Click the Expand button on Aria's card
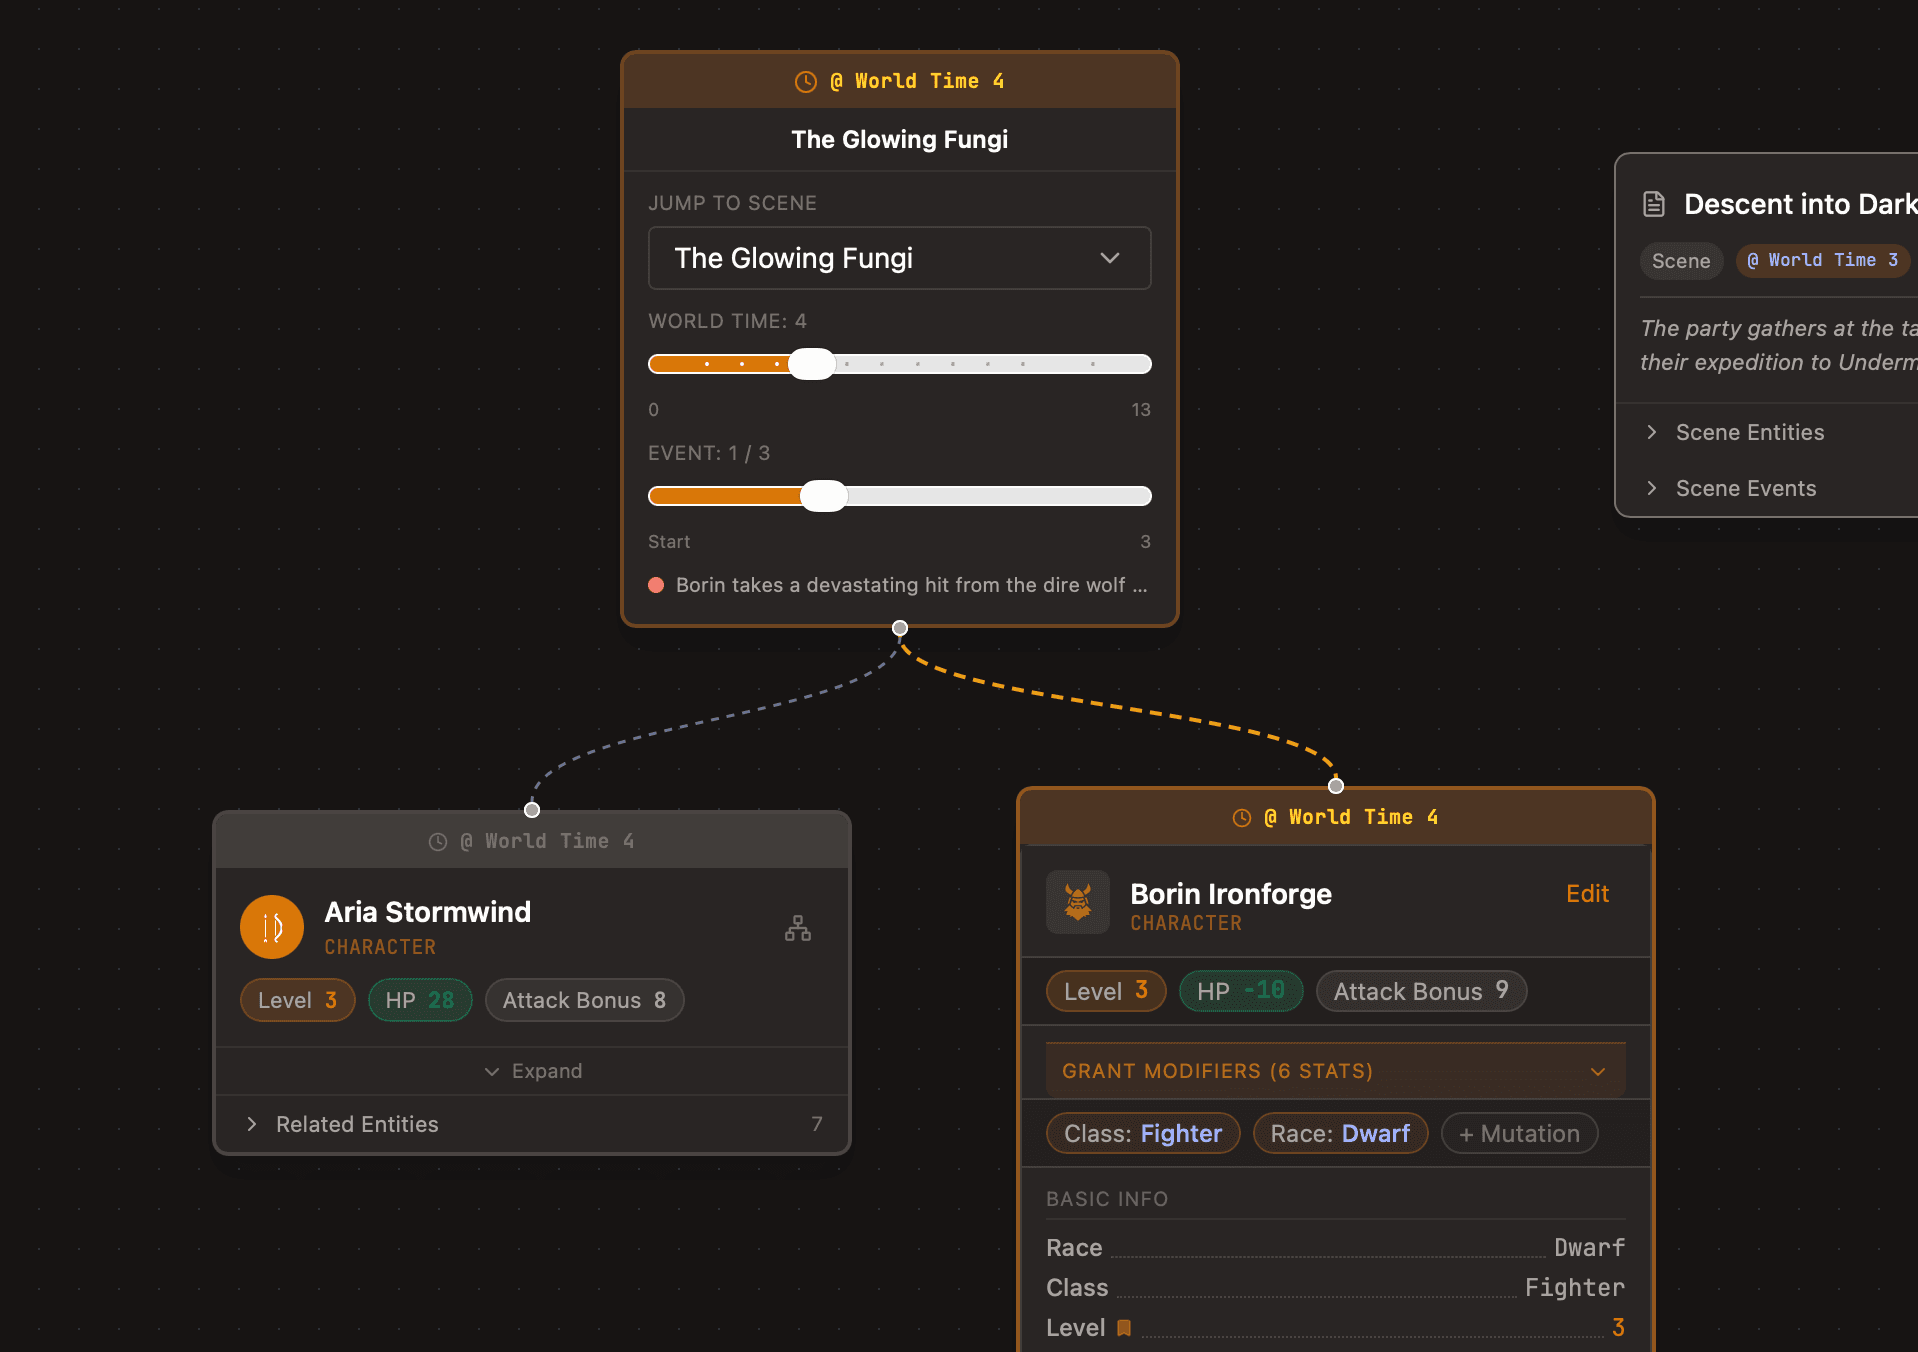 [532, 1071]
